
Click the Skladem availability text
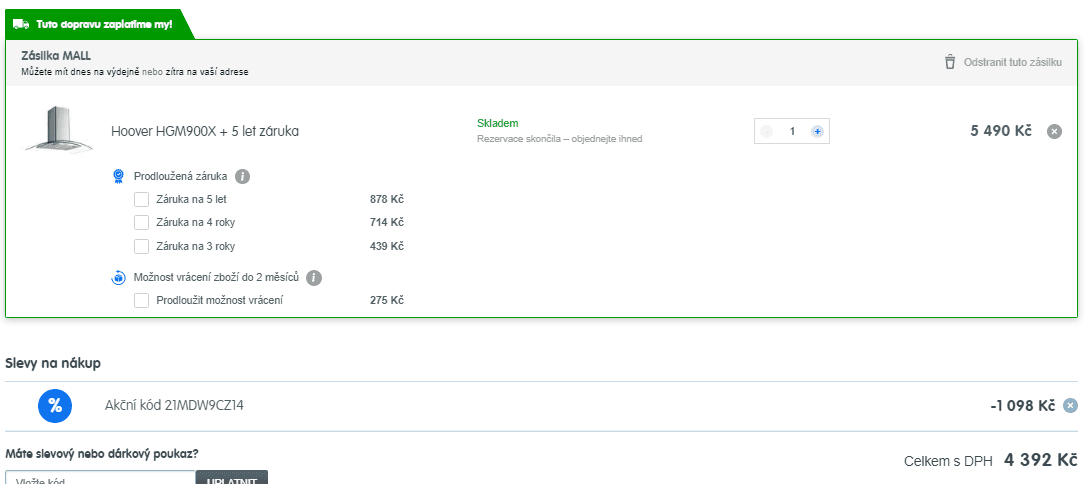(498, 124)
